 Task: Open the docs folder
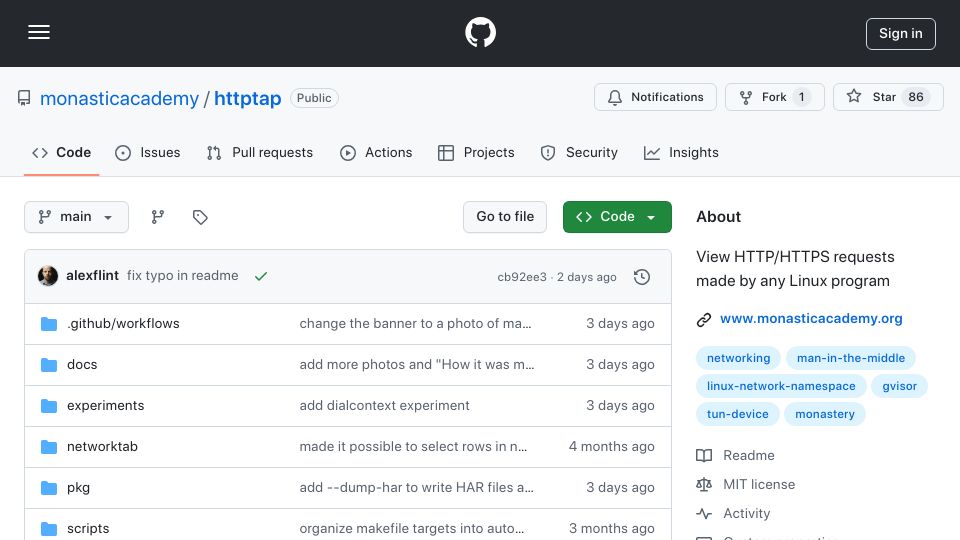[82, 364]
